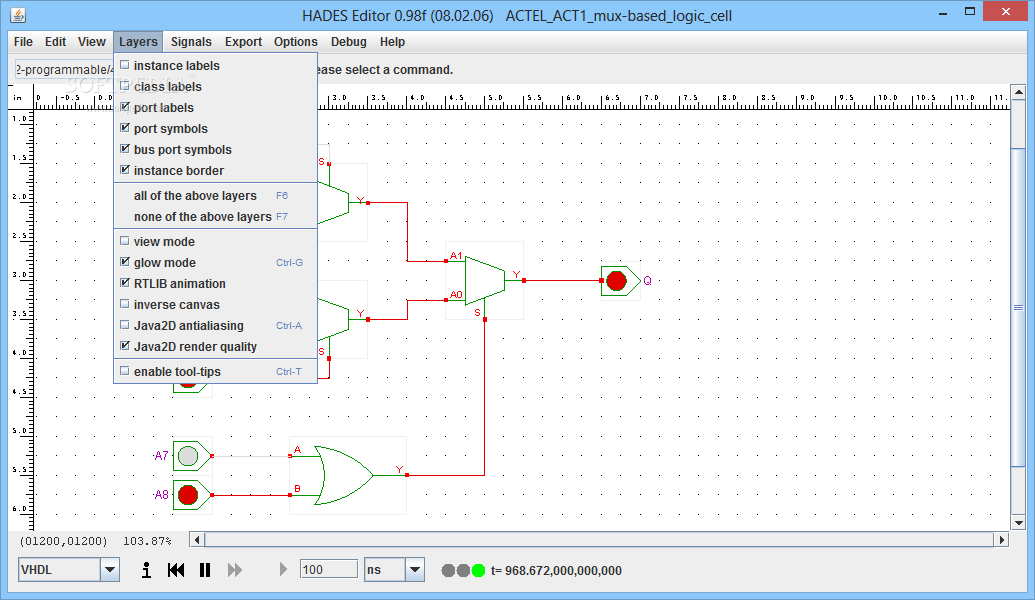1035x600 pixels.
Task: Open the Options menu
Action: click(x=296, y=42)
